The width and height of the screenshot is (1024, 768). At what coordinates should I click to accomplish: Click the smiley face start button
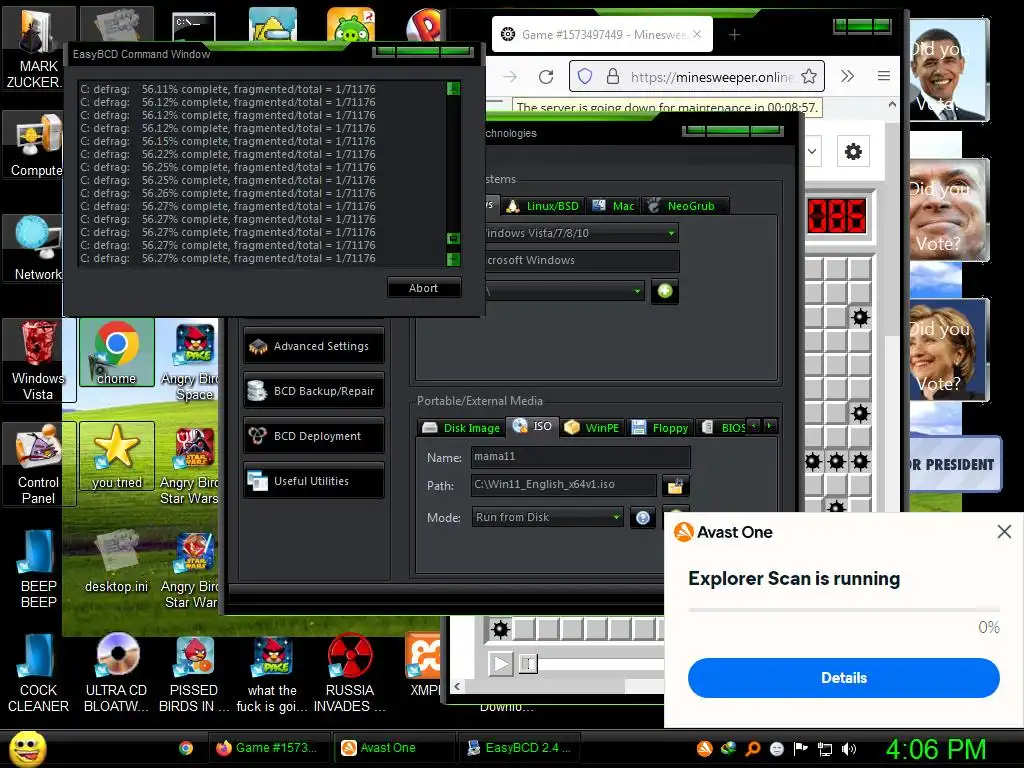click(27, 748)
